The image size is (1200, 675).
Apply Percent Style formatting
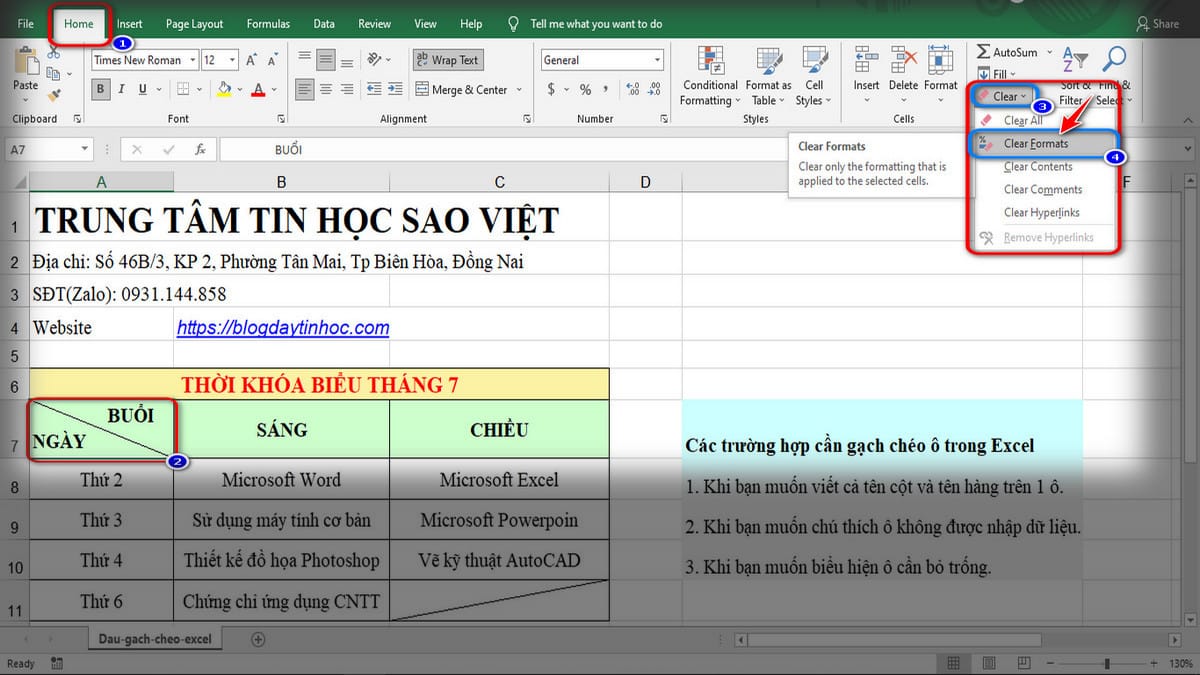coord(586,90)
